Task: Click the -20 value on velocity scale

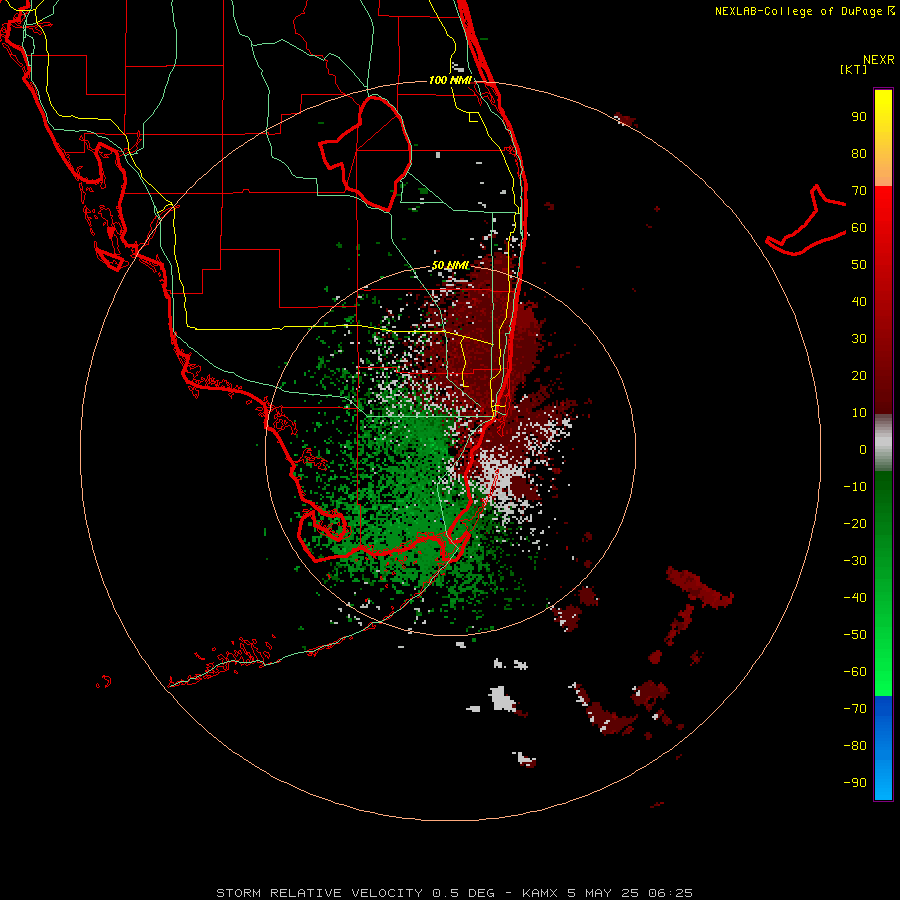Action: [855, 524]
